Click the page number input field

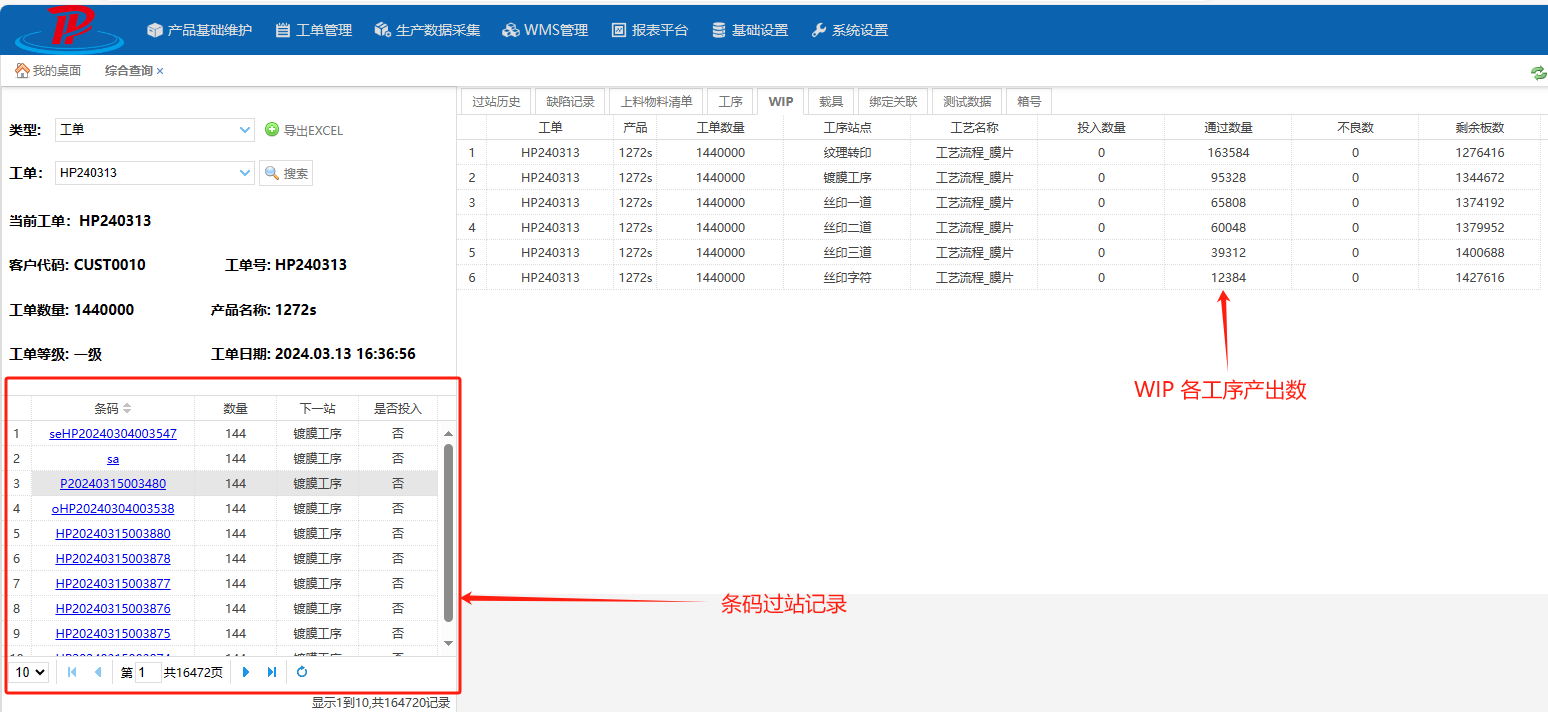pos(148,673)
